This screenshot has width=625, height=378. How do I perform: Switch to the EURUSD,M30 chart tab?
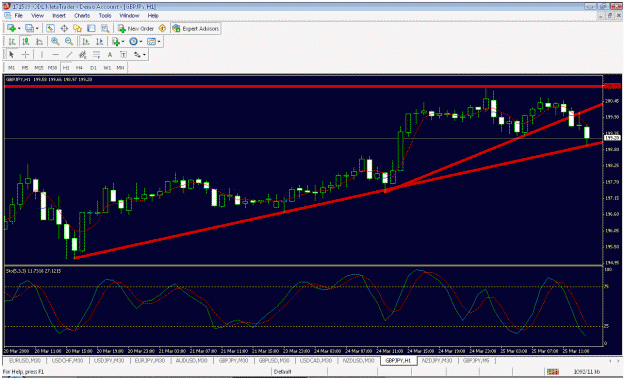point(25,360)
